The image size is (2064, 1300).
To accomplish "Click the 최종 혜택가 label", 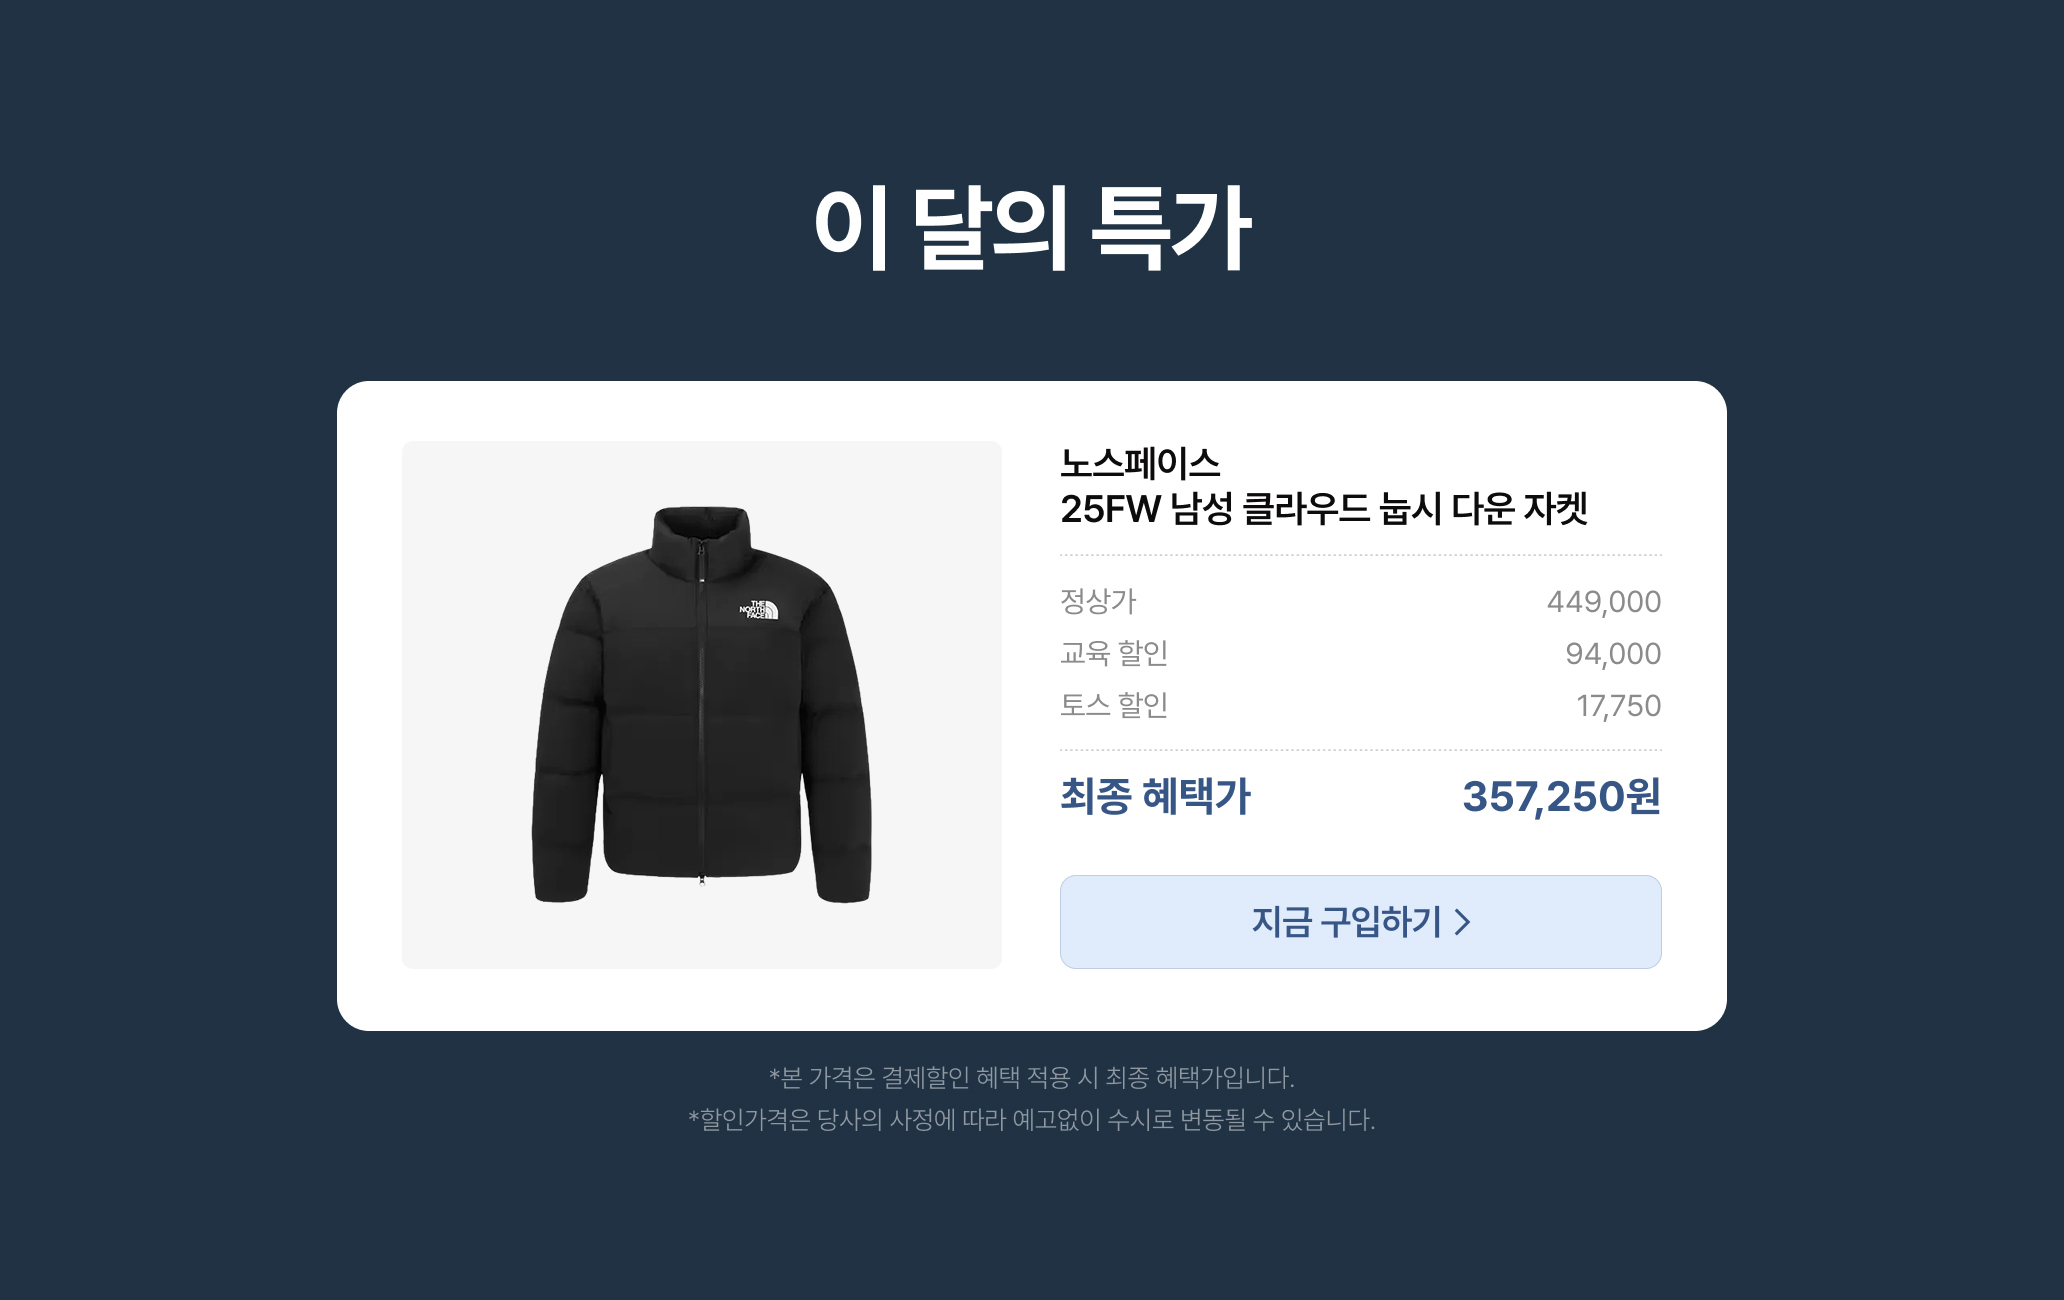I will coord(1155,796).
